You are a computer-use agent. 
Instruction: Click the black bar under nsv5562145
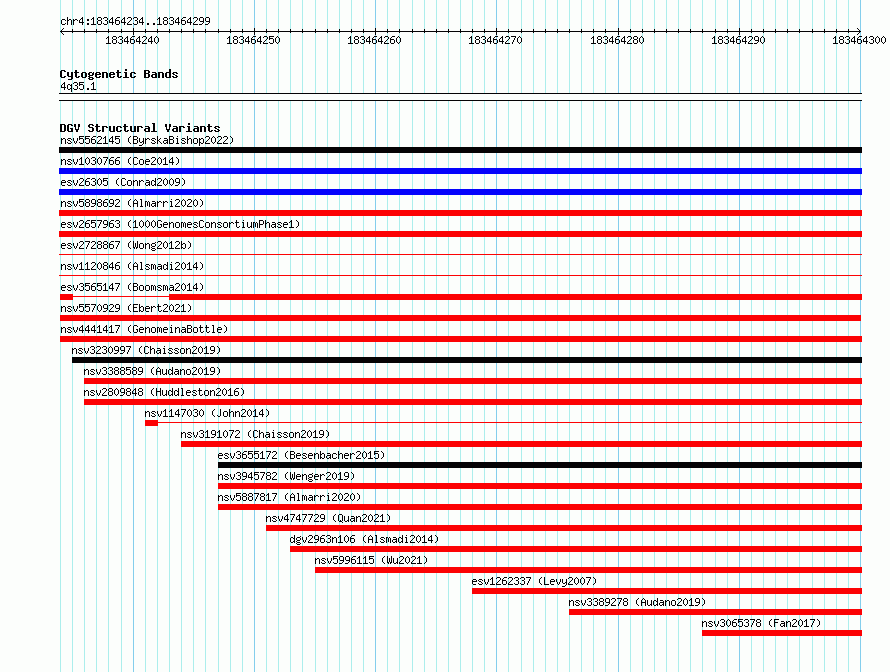tap(460, 150)
